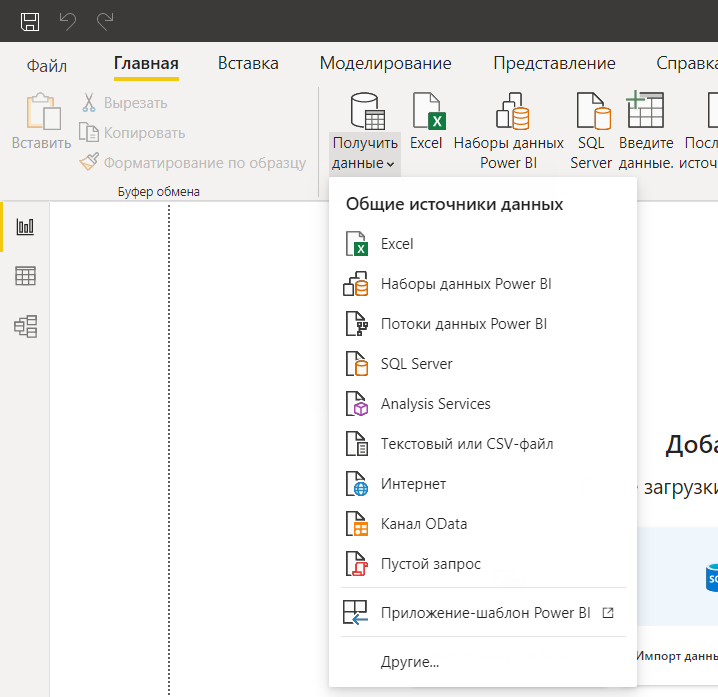Click the Excel file icon in menu
The width and height of the screenshot is (718, 697).
357,244
